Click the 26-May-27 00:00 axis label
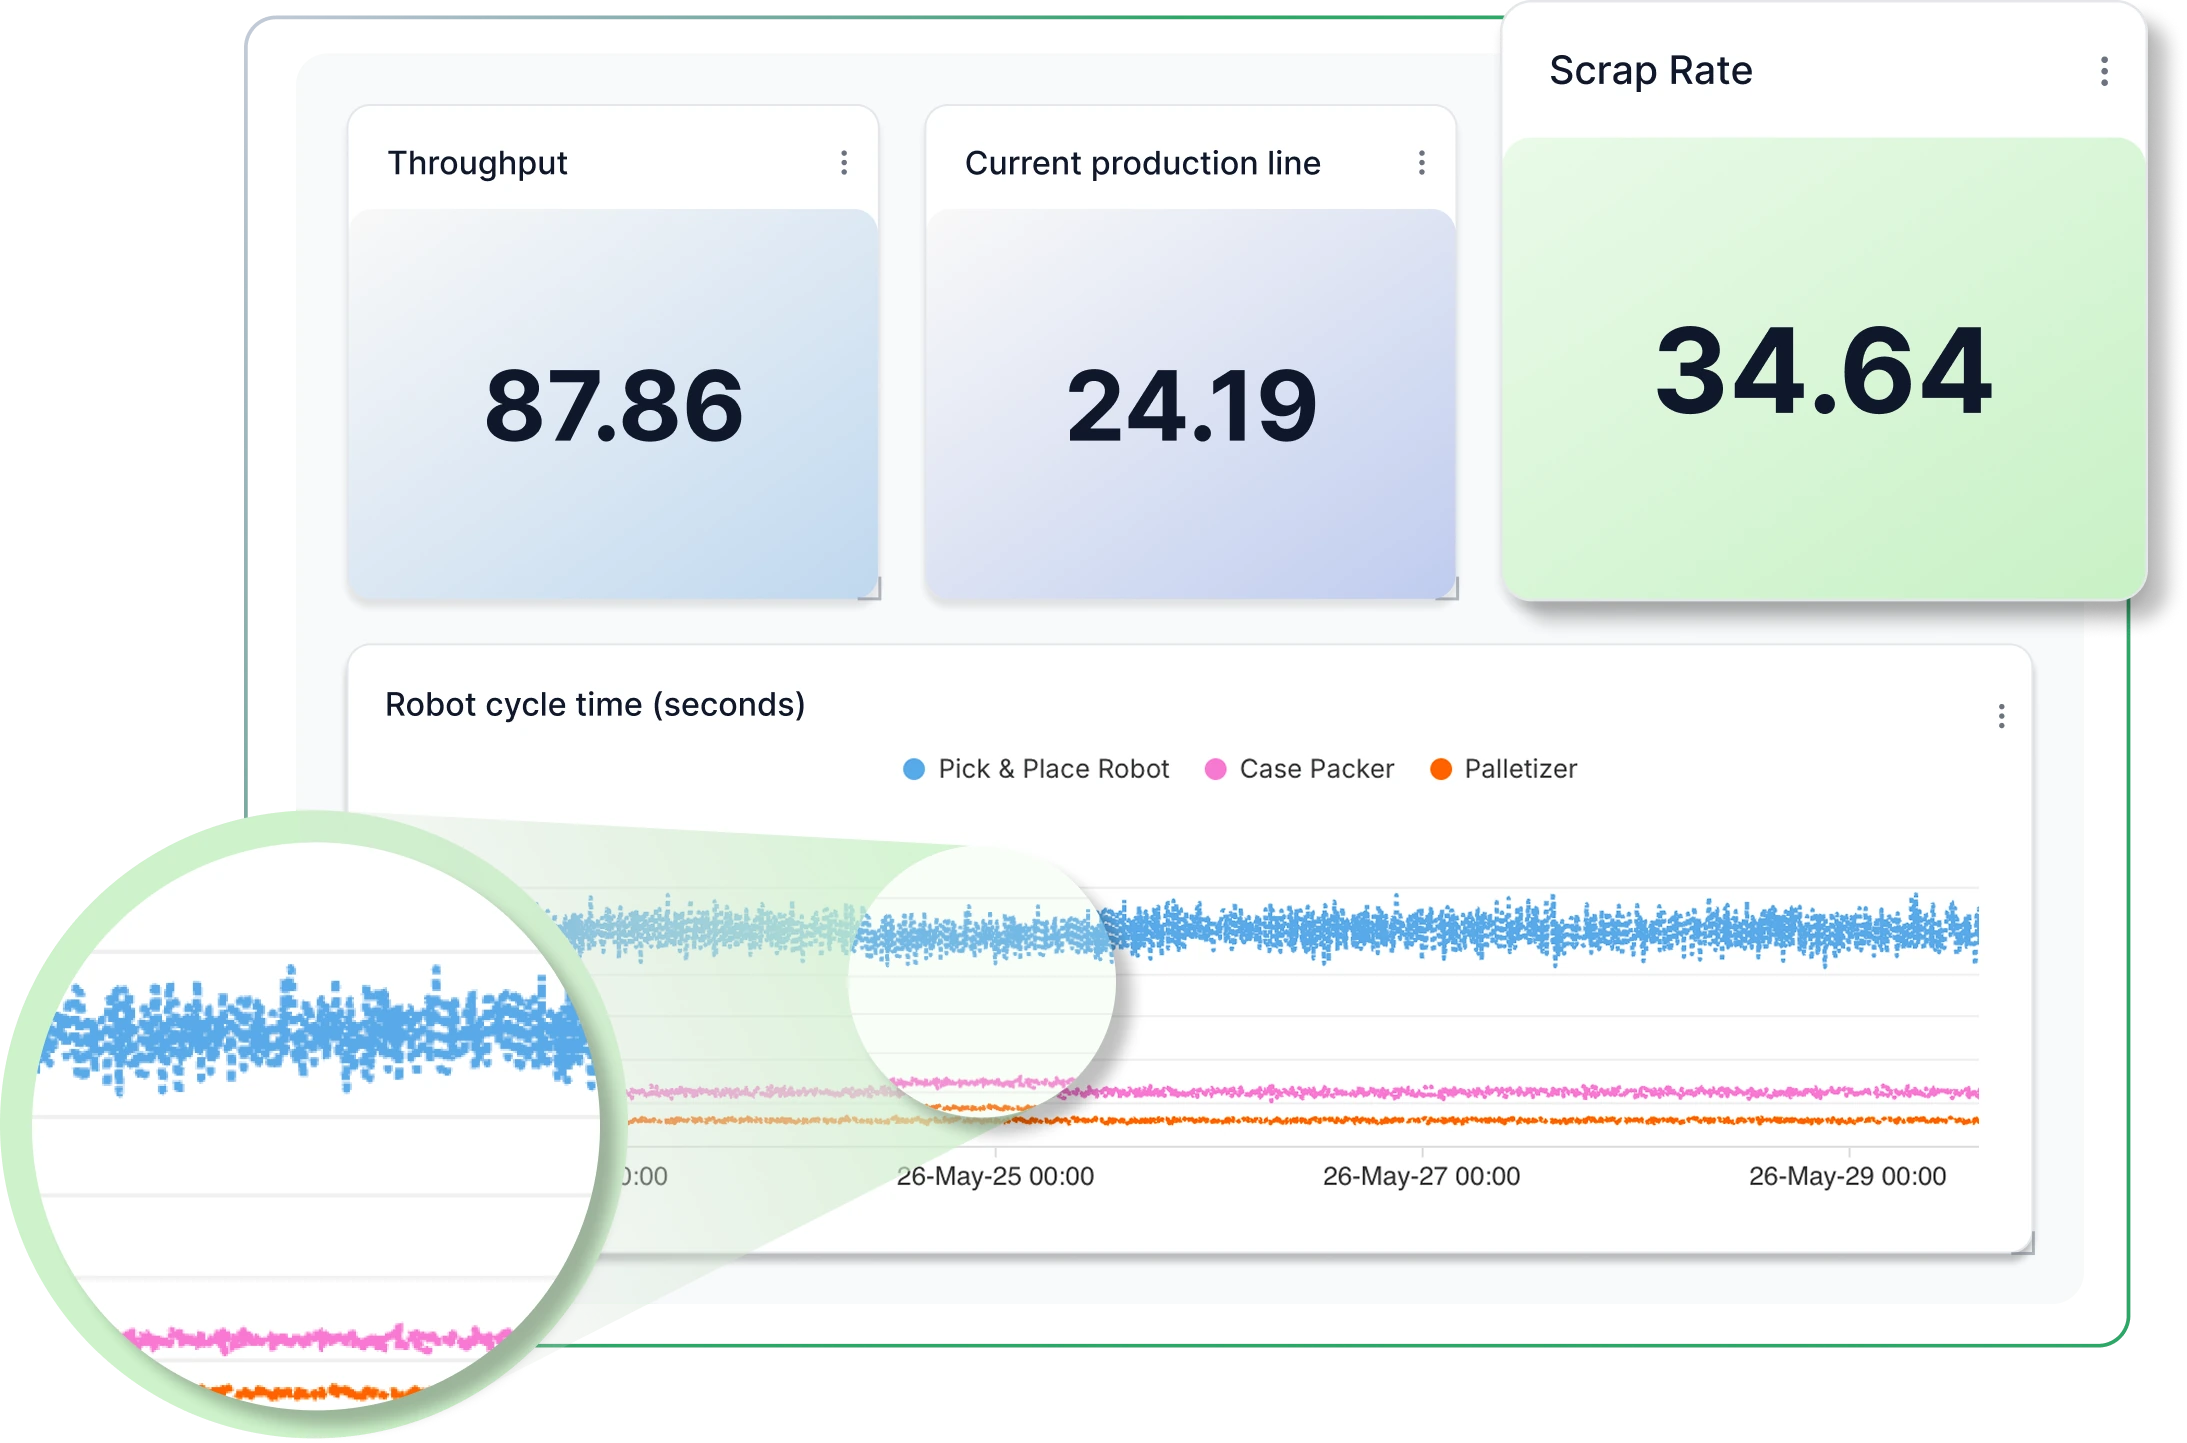This screenshot has height=1443, width=2187. coord(1421,1176)
